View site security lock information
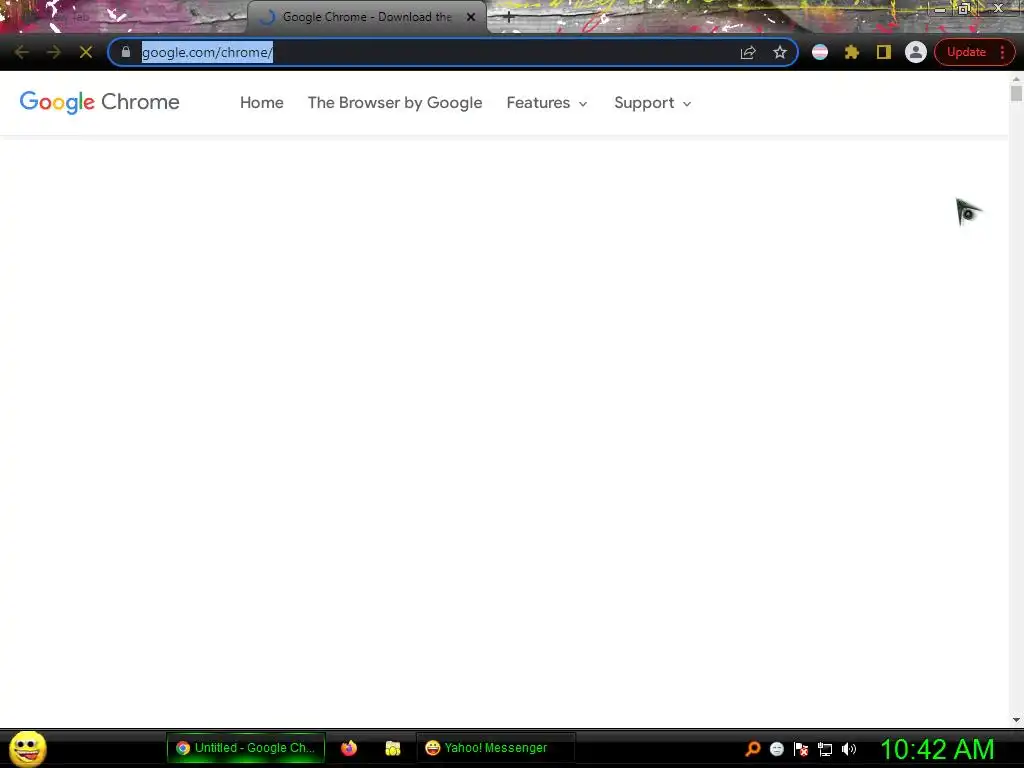Viewport: 1024px width, 768px height. click(126, 52)
